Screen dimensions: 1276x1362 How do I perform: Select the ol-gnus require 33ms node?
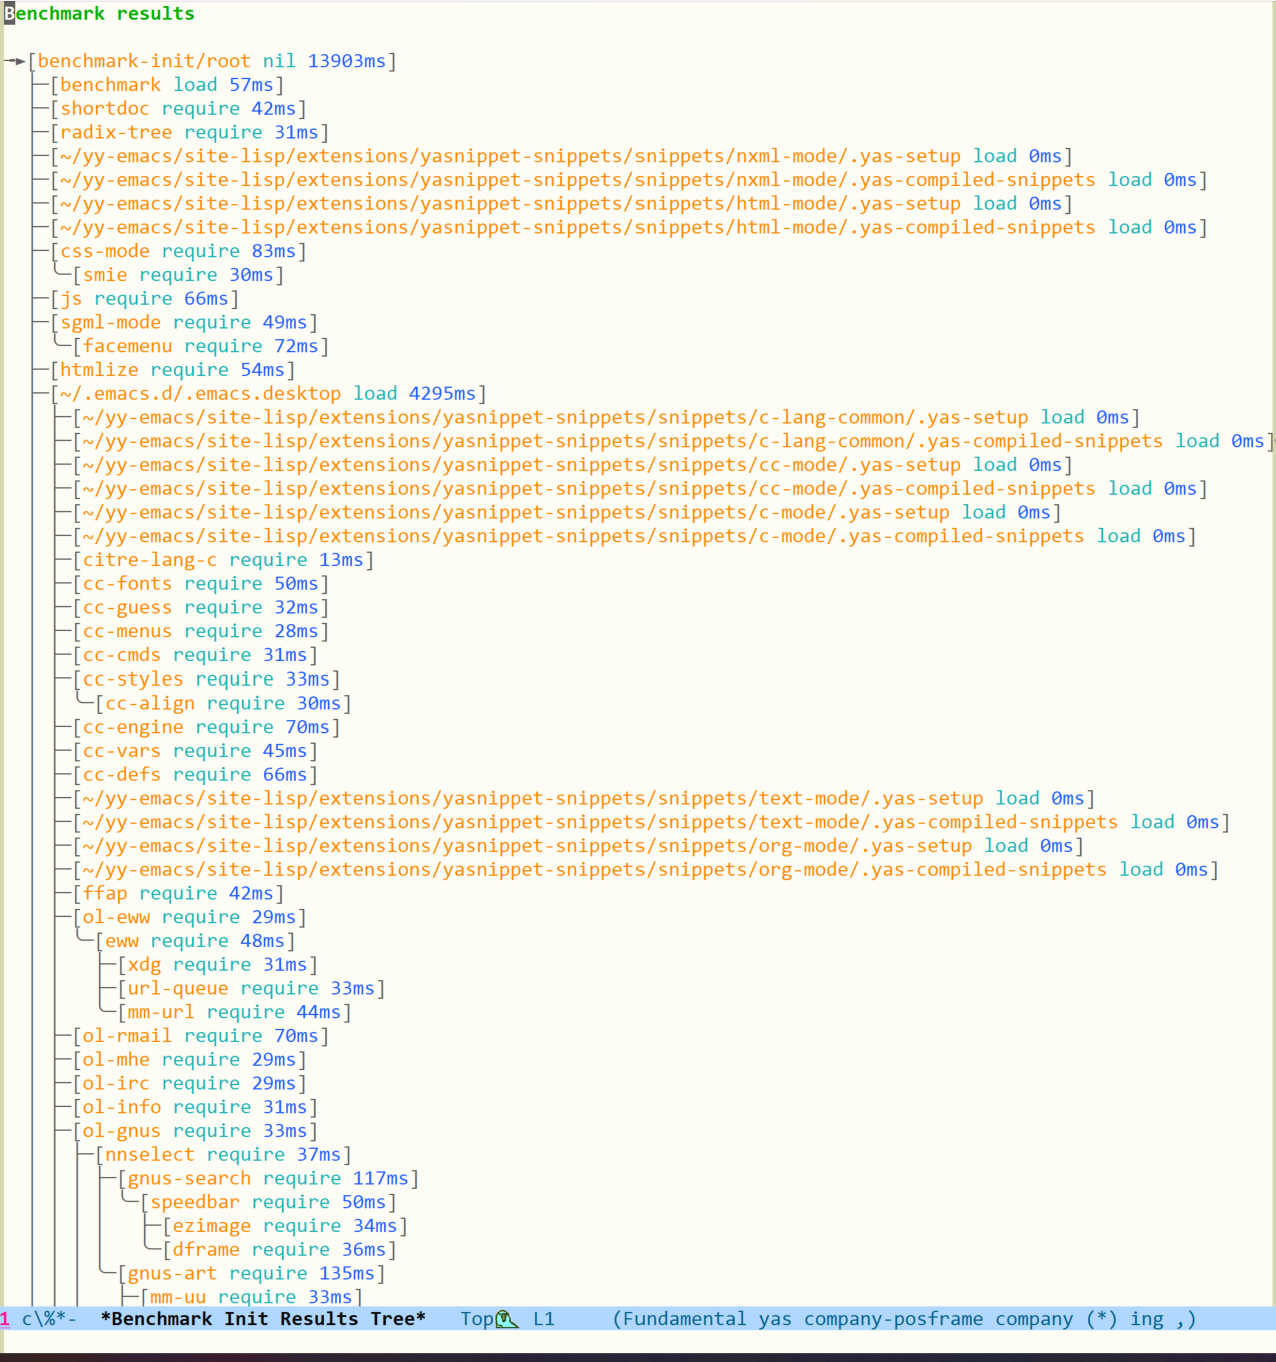click(194, 1131)
